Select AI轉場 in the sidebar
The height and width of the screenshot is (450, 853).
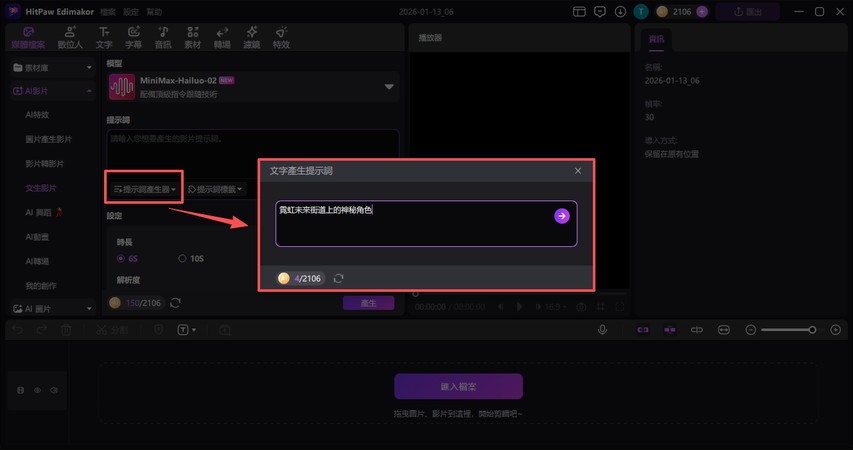37,261
